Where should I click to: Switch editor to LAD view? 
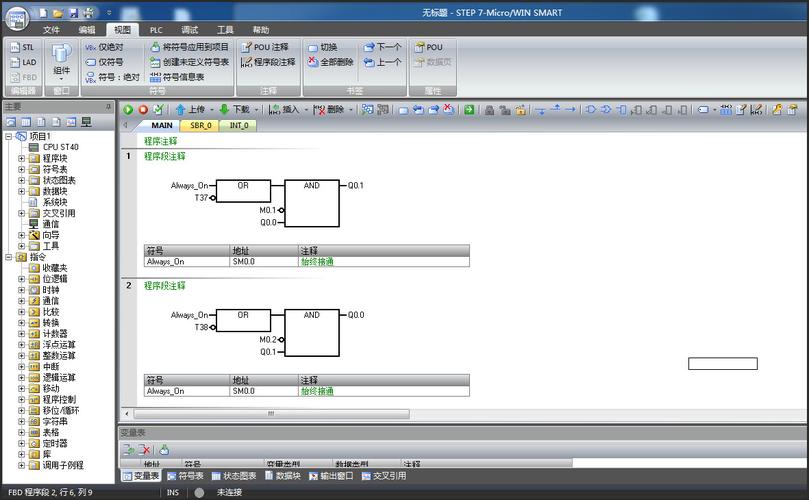click(x=22, y=62)
